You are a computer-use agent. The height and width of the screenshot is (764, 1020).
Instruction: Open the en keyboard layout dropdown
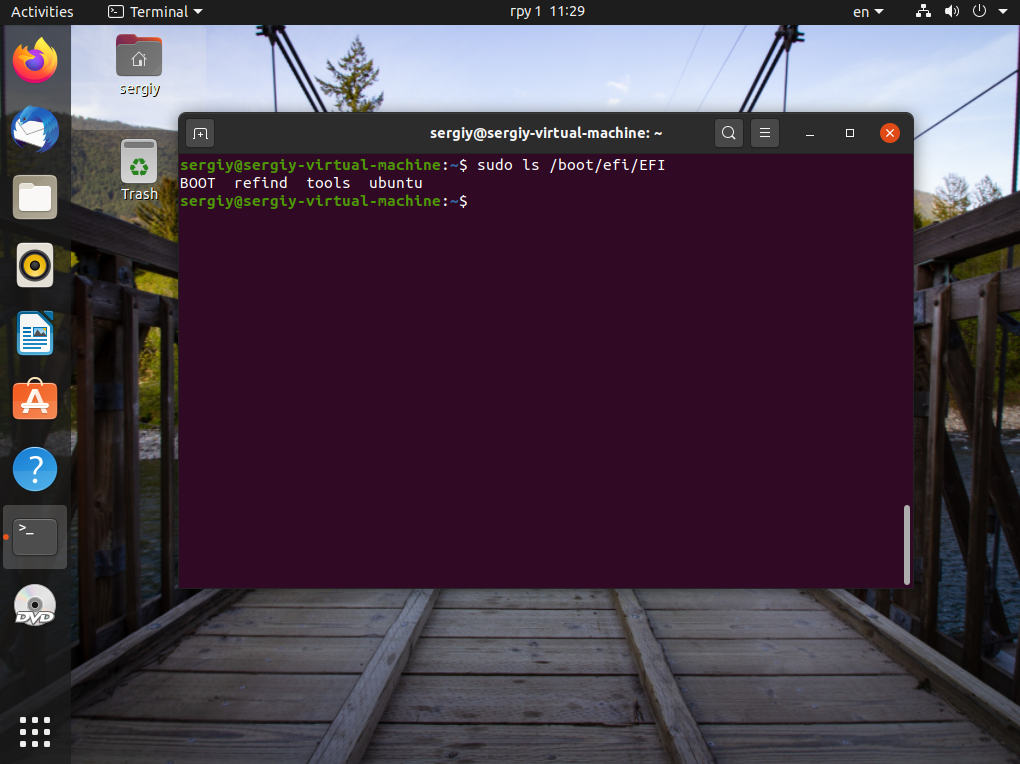[x=868, y=12]
